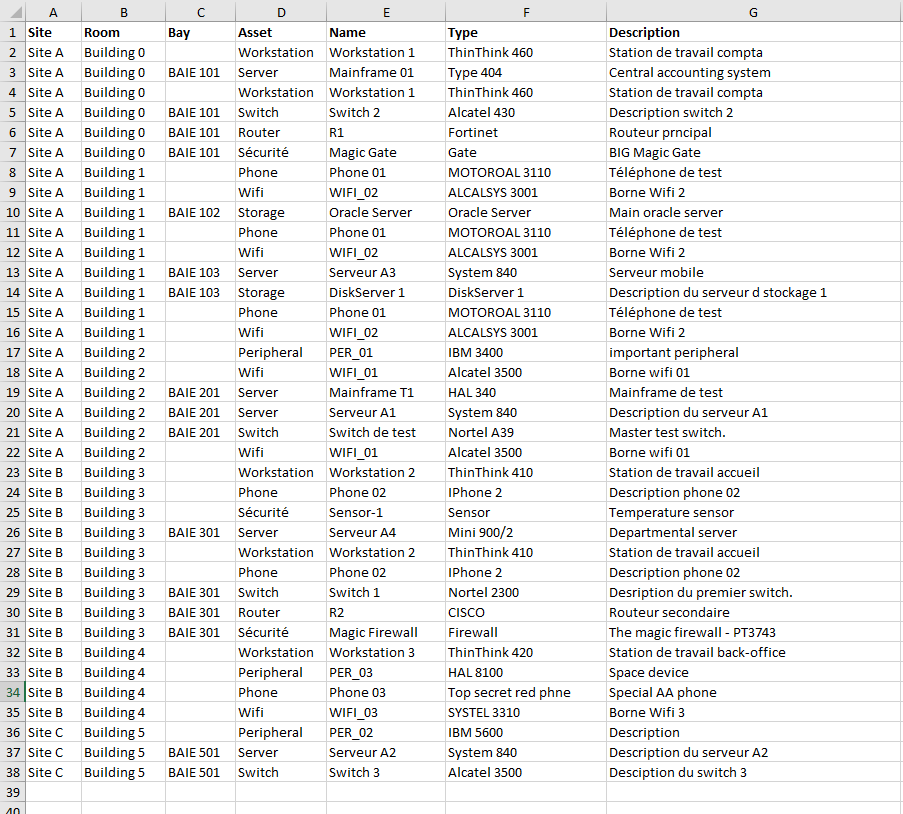Select the 'Sensor-1' name cell

[356, 512]
